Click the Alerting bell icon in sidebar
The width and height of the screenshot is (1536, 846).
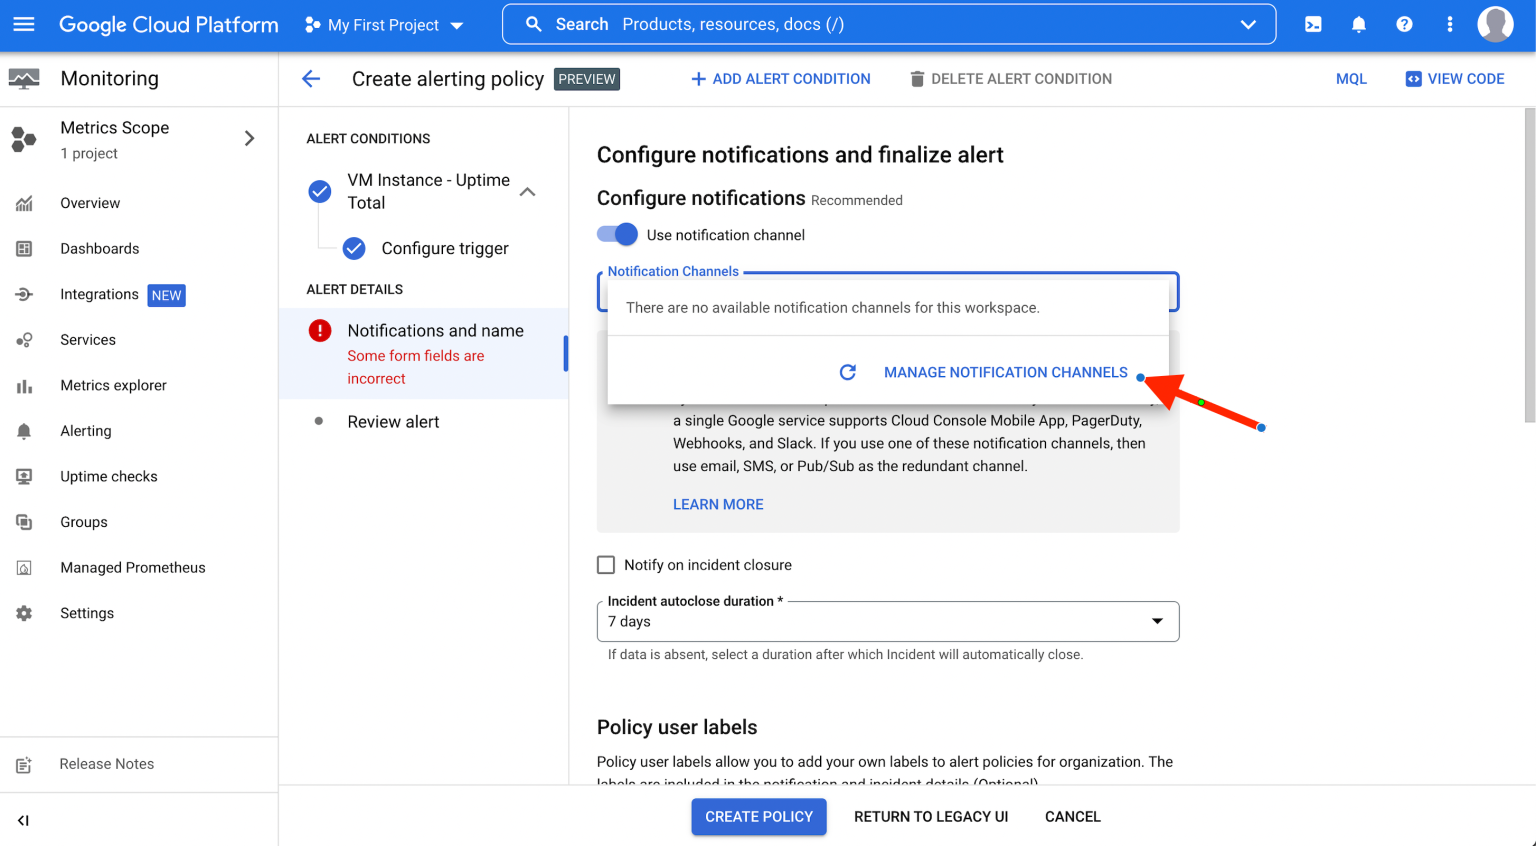[24, 431]
